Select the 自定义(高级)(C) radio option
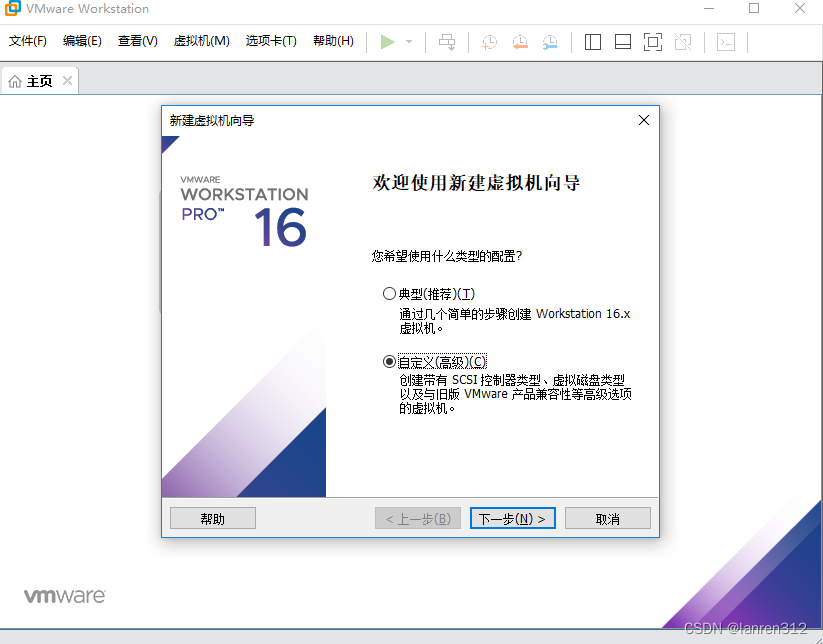This screenshot has height=644, width=823. point(389,362)
